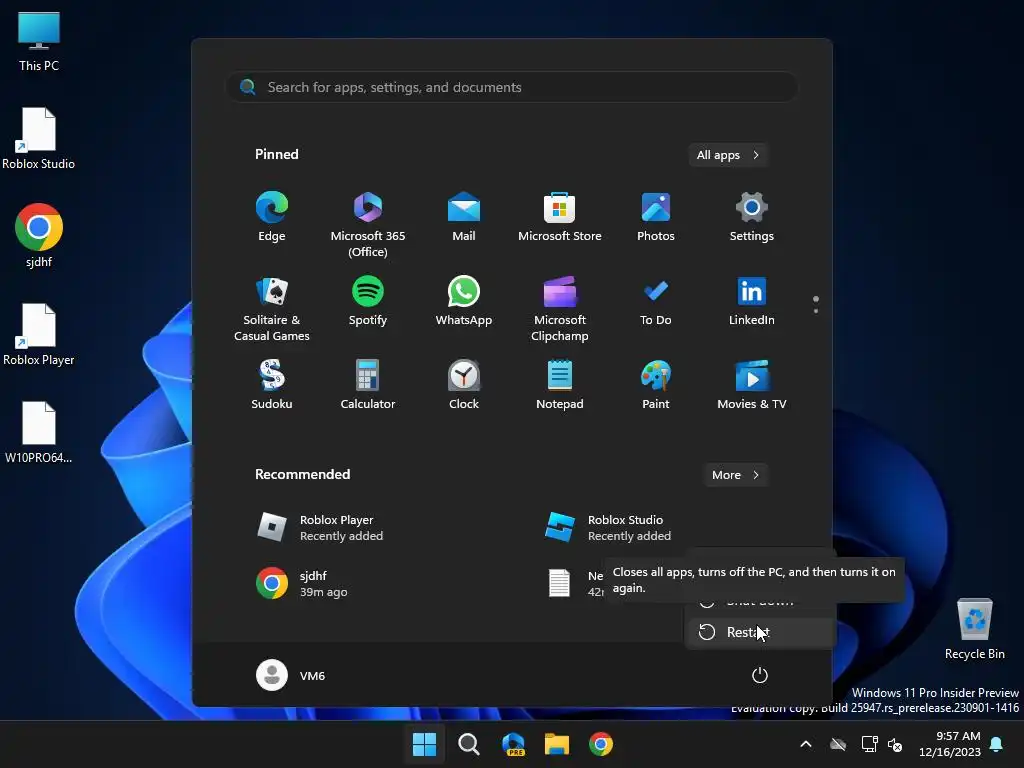1024x768 pixels.
Task: Open LinkedIn pinned app
Action: coord(752,302)
